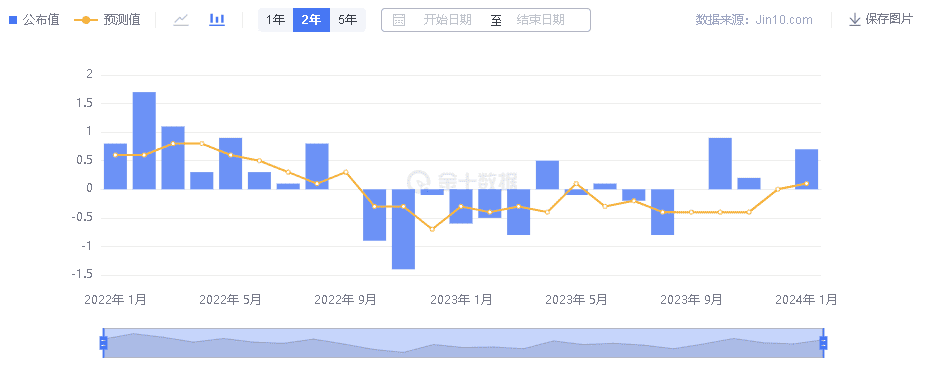Image resolution: width=925 pixels, height=371 pixels.
Task: Click the first forecast point at 0.6
Action: click(116, 155)
